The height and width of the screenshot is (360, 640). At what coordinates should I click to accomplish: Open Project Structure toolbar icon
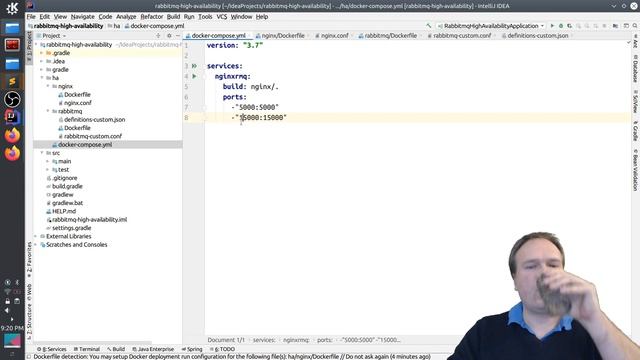pos(615,26)
